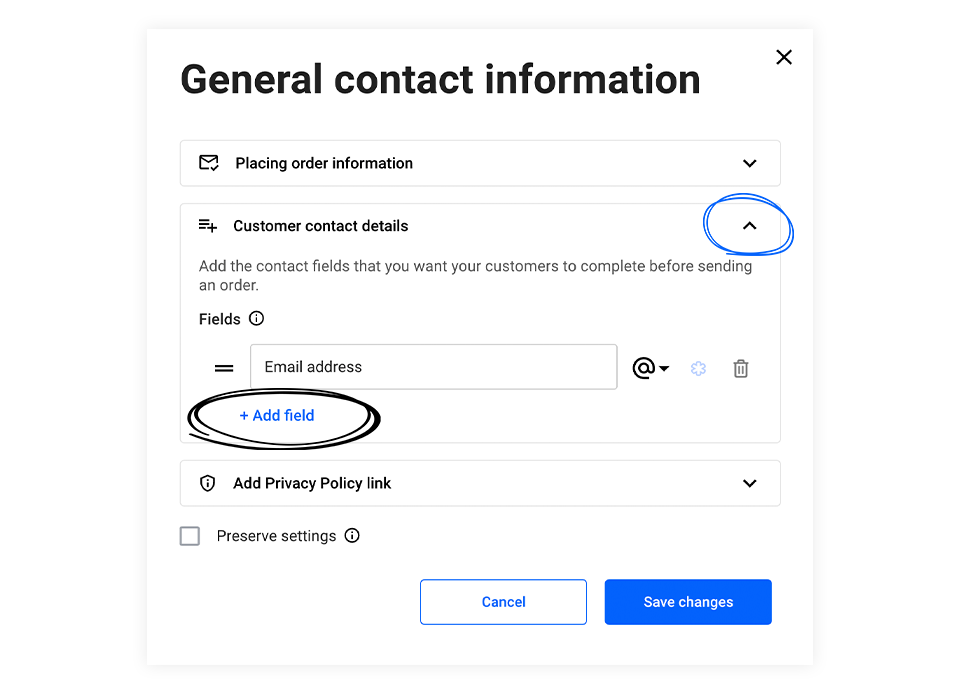This screenshot has width=960, height=694.
Task: Enable the Preserve settings checkbox
Action: (189, 536)
